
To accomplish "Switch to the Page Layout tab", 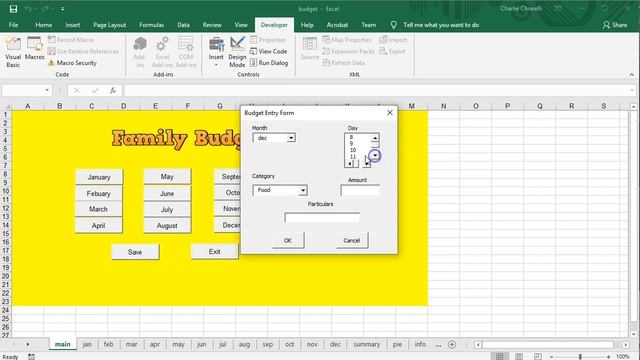I will pyautogui.click(x=109, y=25).
